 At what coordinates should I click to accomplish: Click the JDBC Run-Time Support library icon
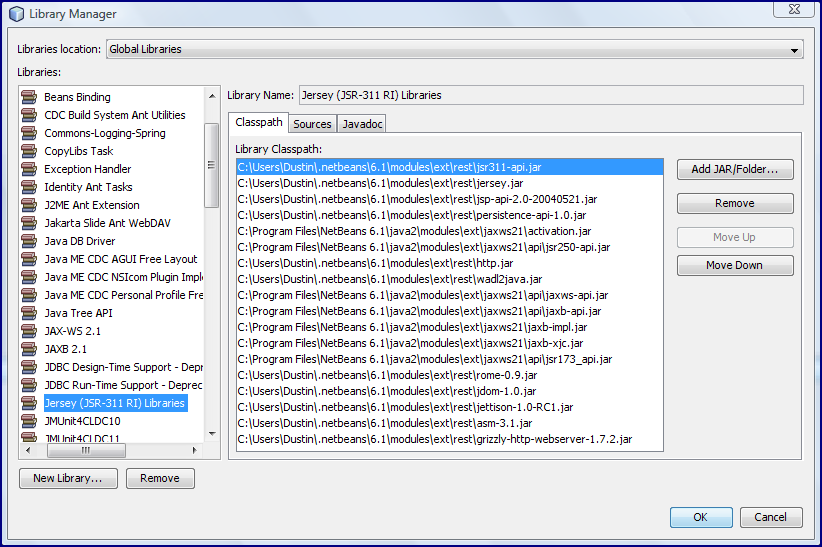pyautogui.click(x=29, y=385)
